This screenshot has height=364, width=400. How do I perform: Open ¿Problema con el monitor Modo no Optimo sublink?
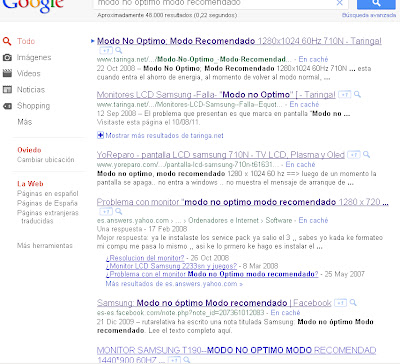[212, 274]
